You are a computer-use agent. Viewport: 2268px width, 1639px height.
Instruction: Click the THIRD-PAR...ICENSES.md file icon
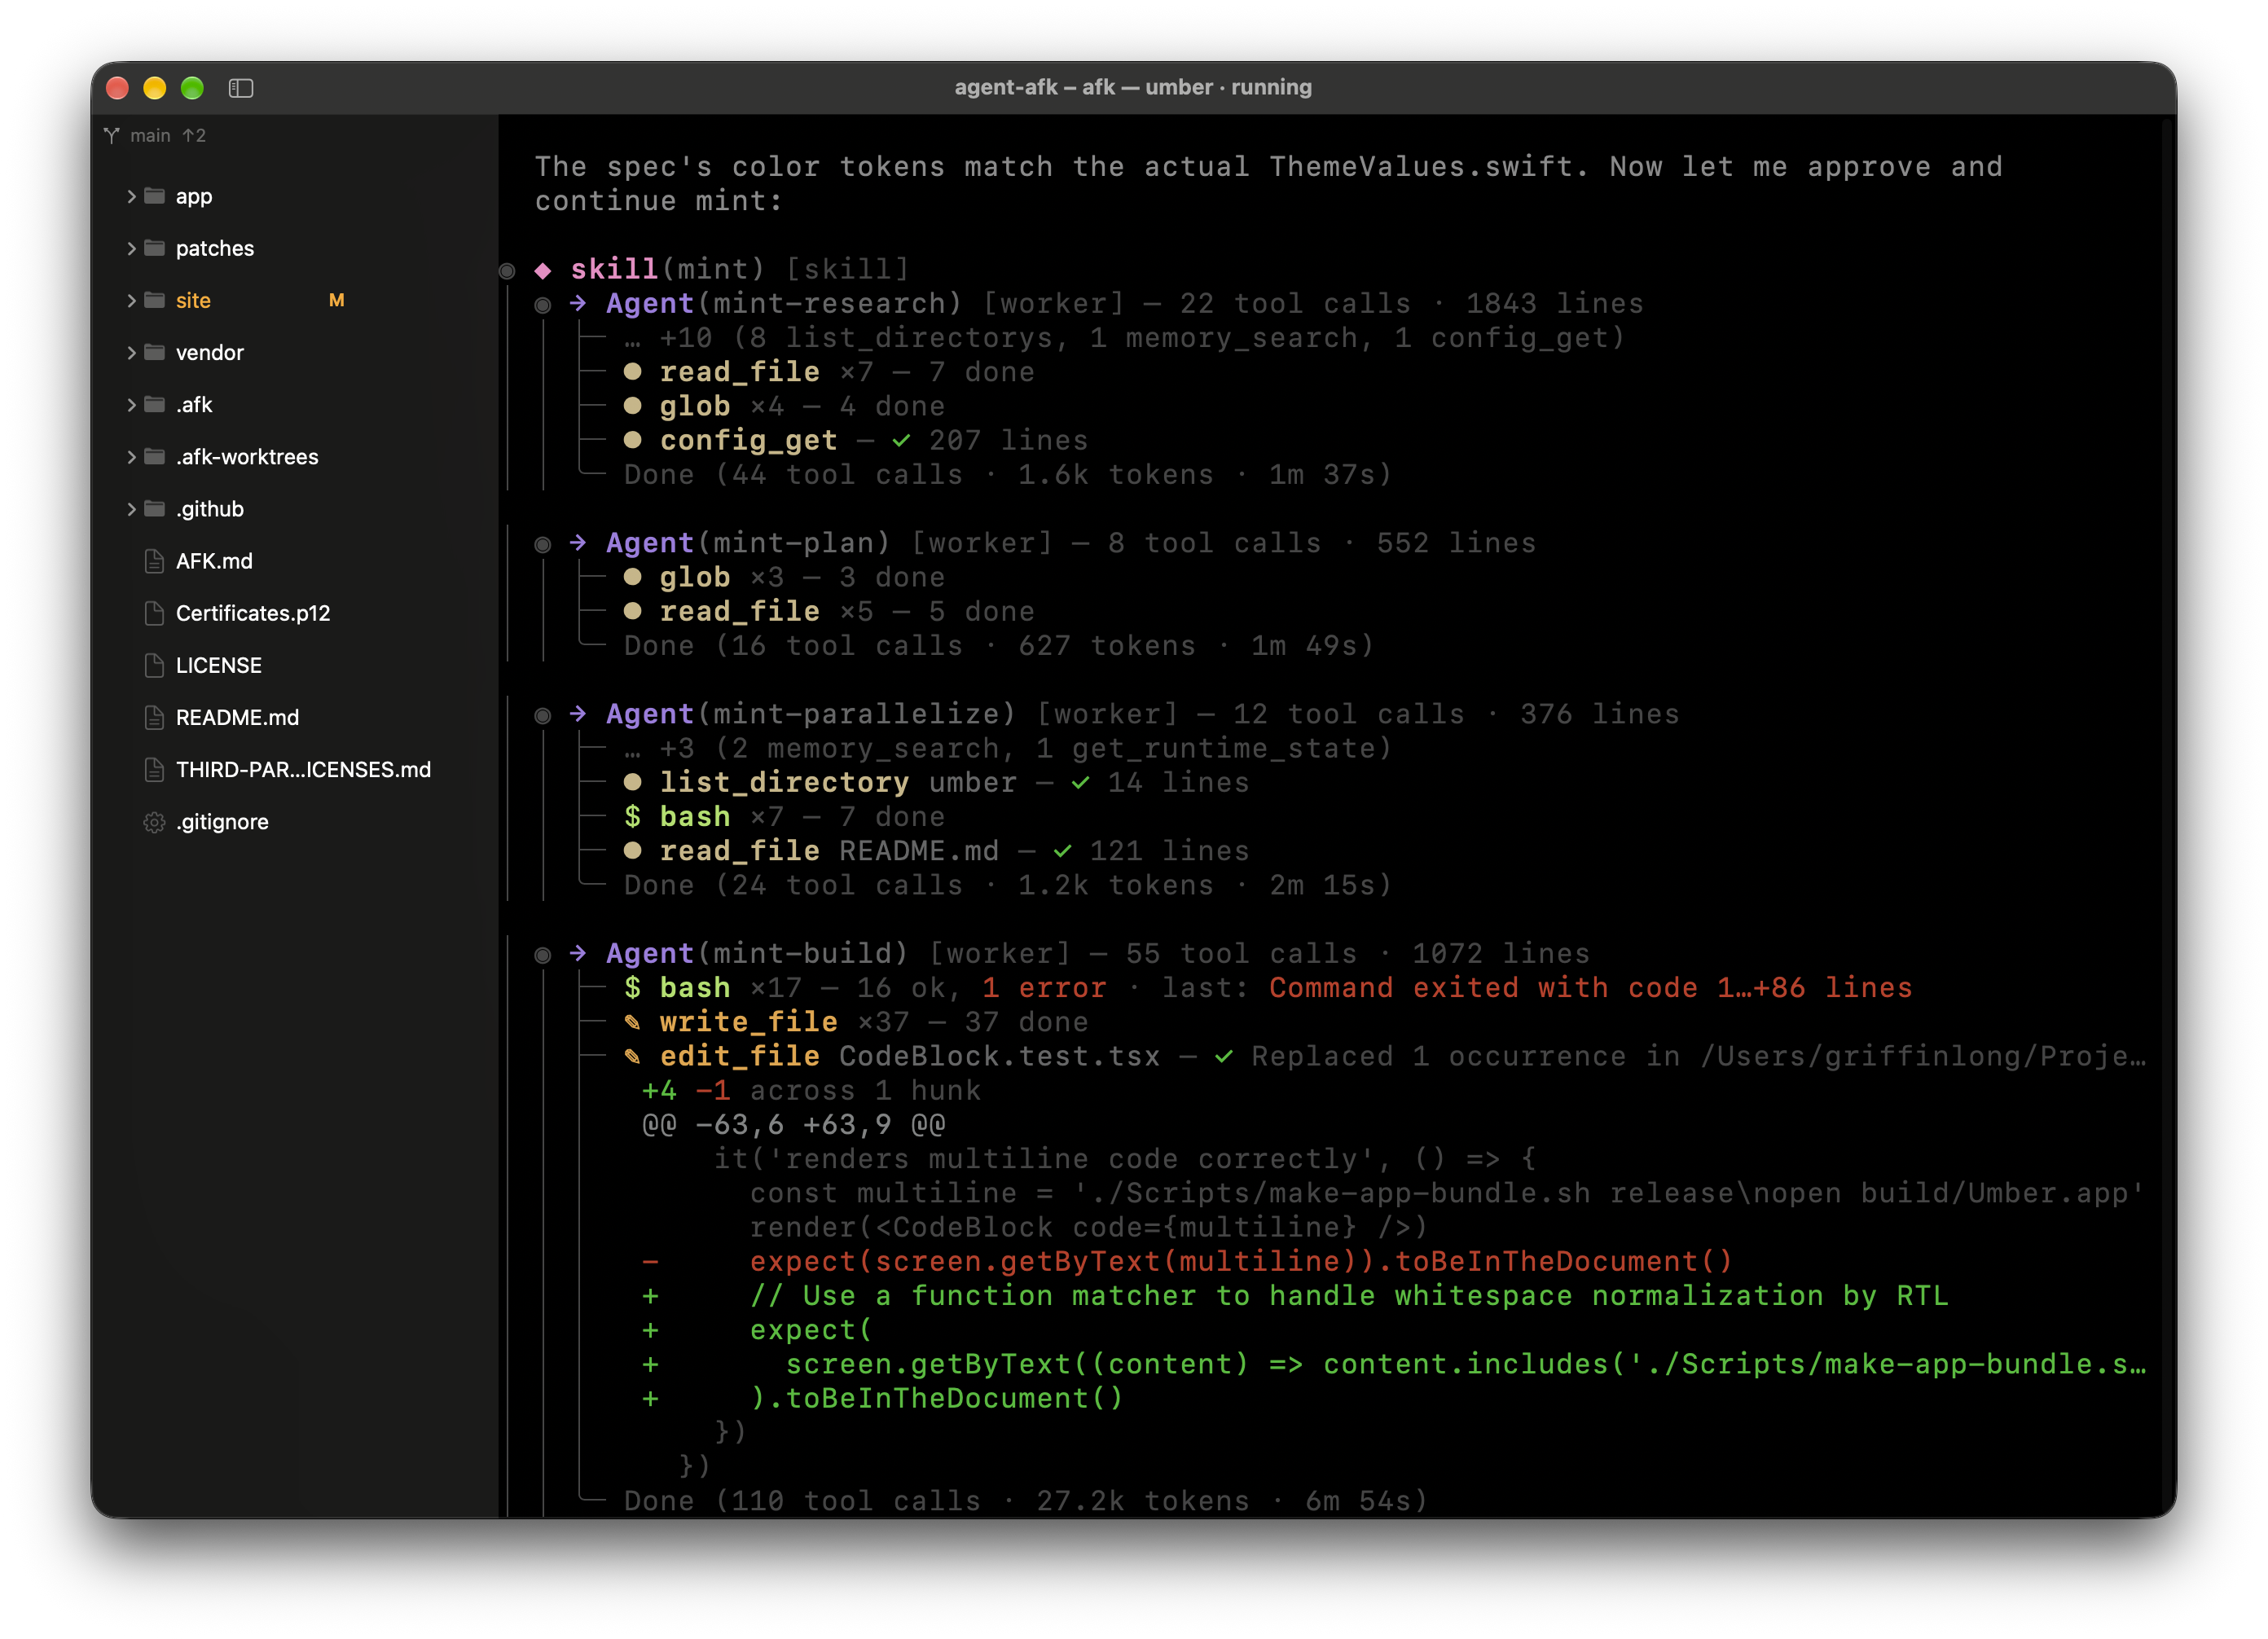pyautogui.click(x=154, y=769)
